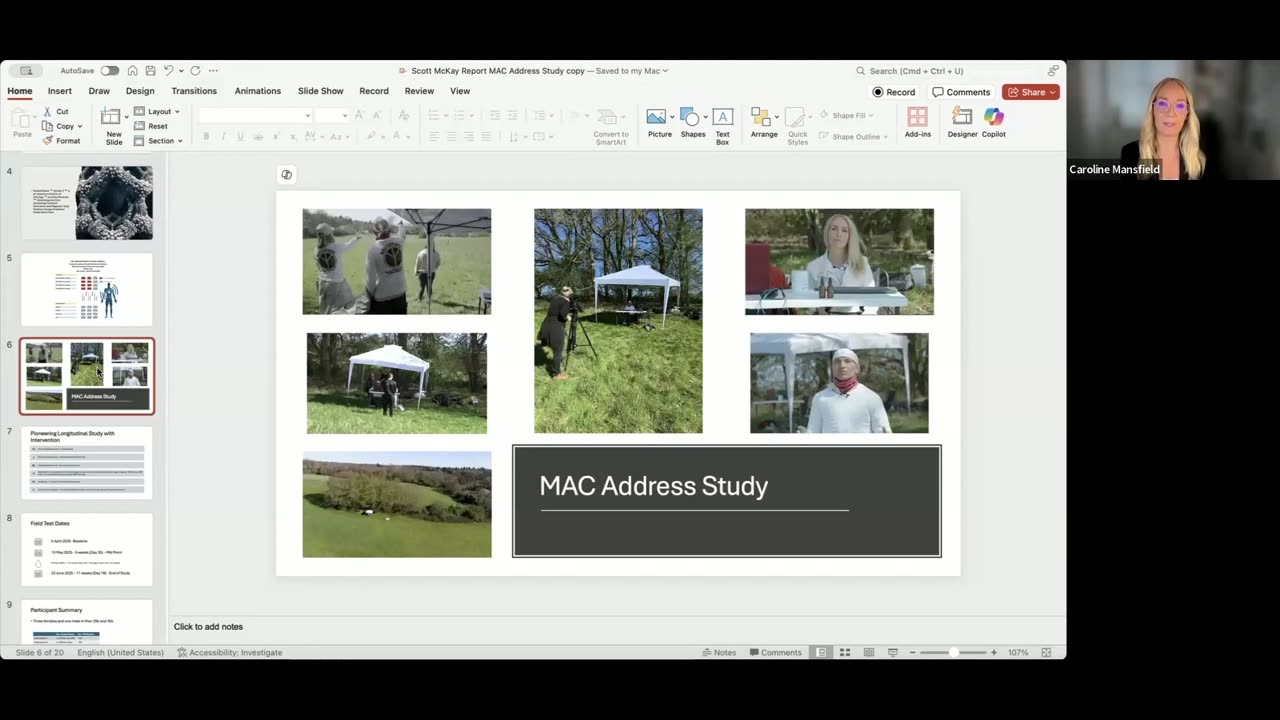
Task: Open the font size combo box
Action: coord(330,116)
